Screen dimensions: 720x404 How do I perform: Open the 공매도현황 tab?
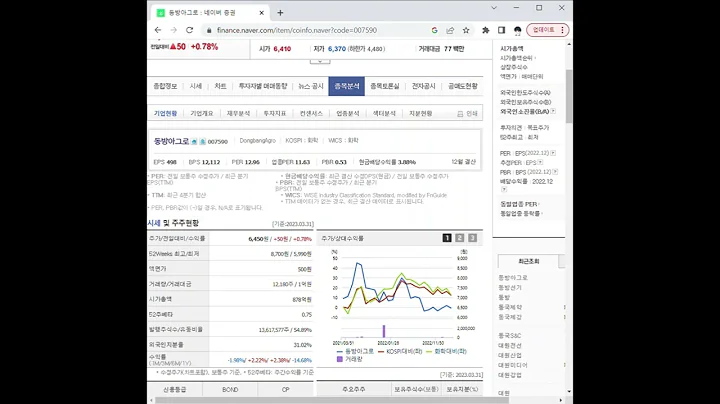(x=463, y=86)
